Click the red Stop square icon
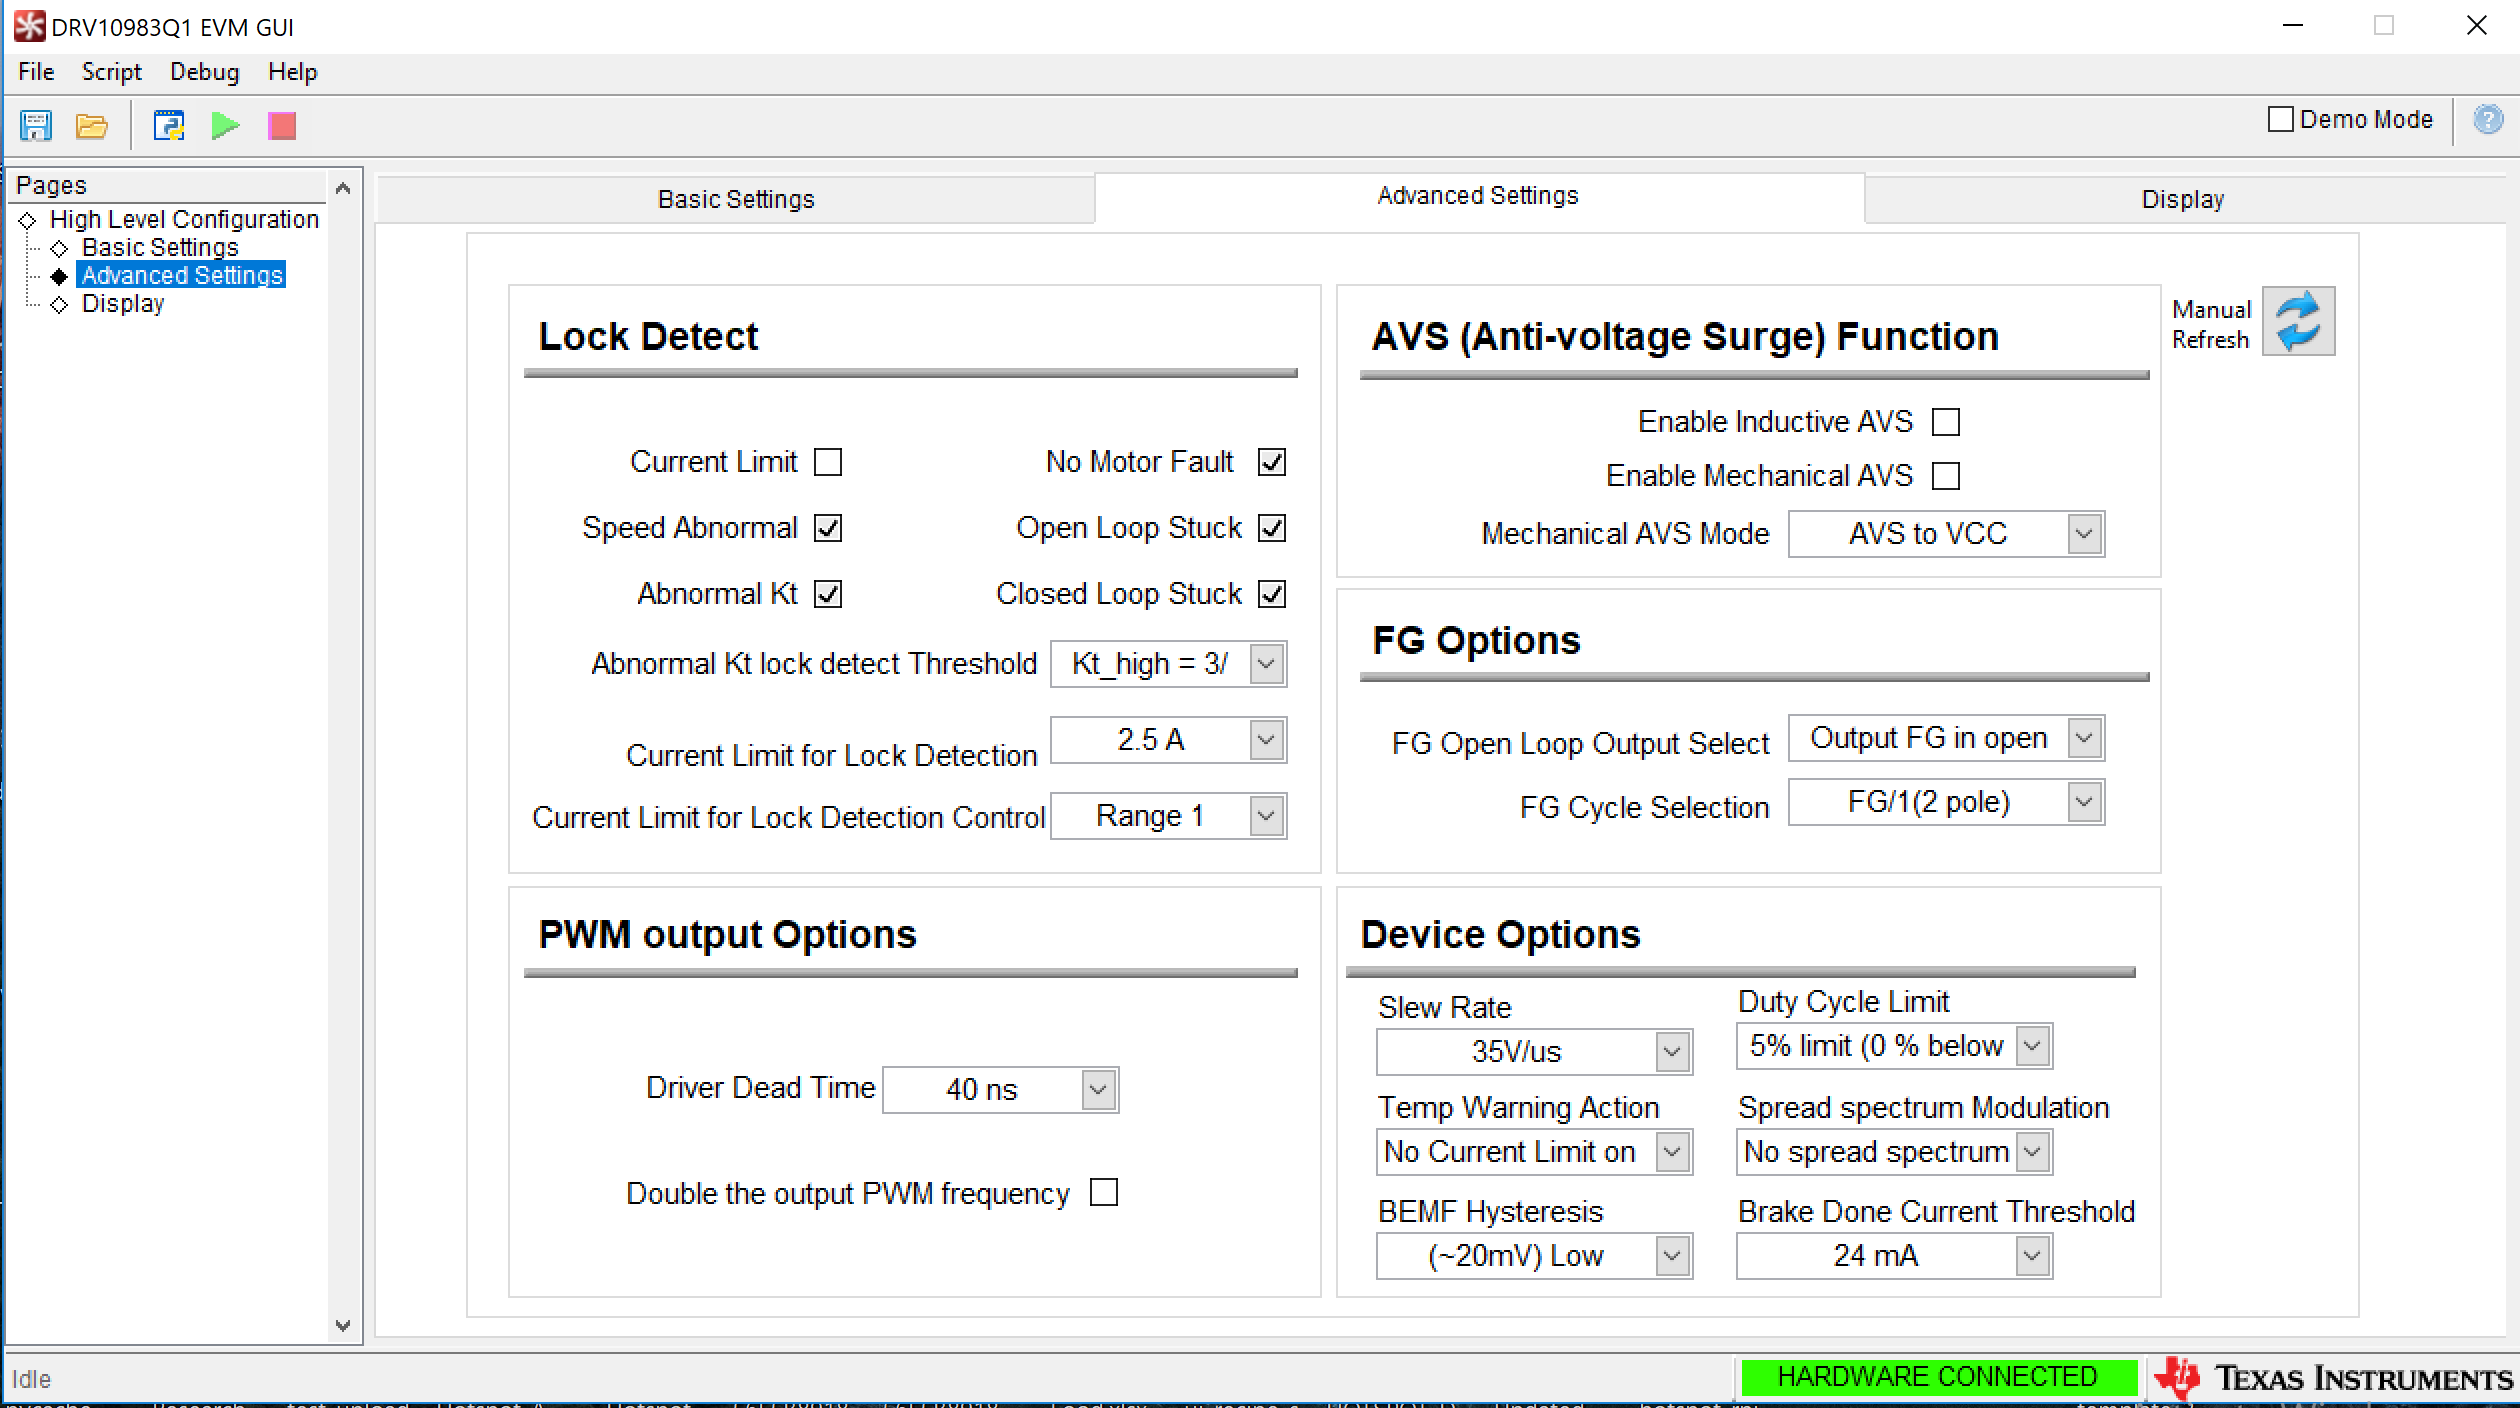2520x1408 pixels. point(282,126)
